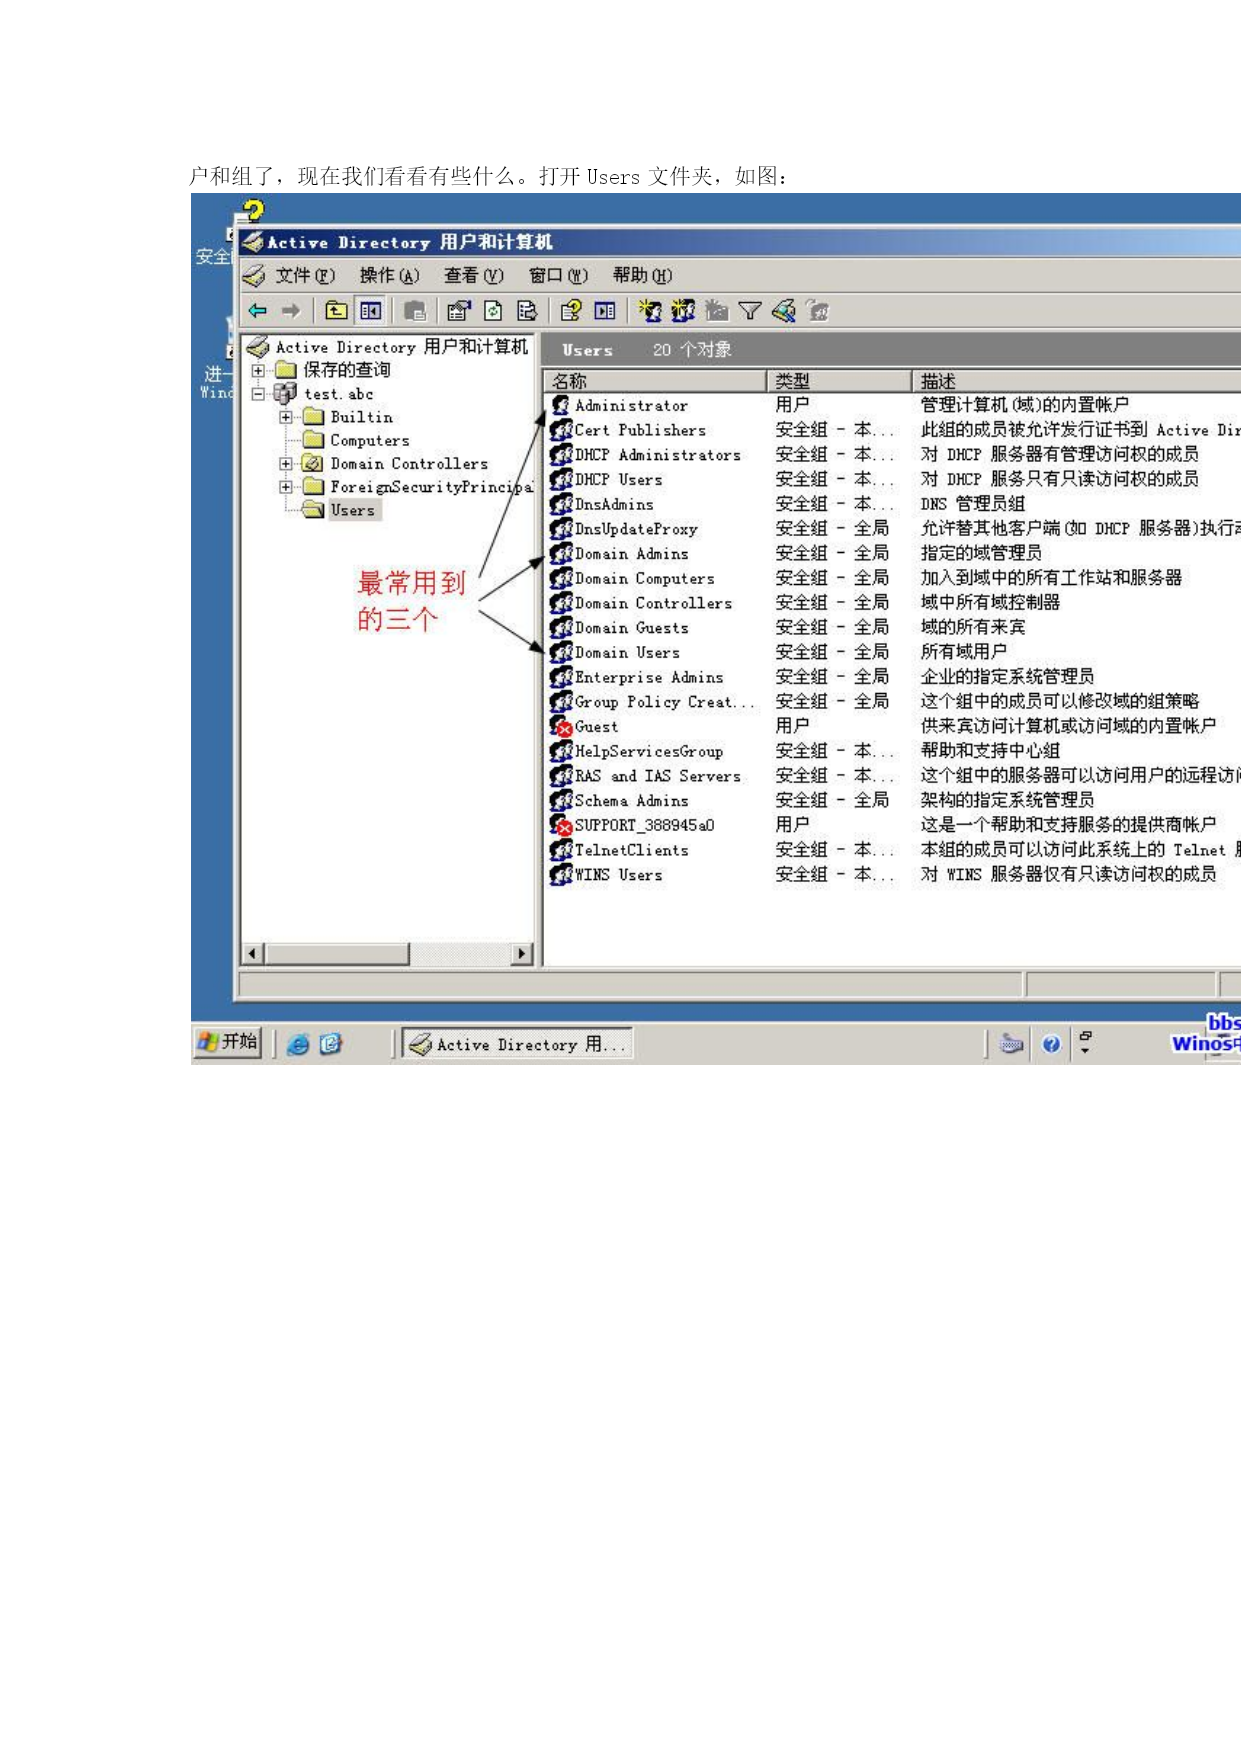Expand the Domain Controllers node
1241x1754 pixels.
tap(286, 464)
